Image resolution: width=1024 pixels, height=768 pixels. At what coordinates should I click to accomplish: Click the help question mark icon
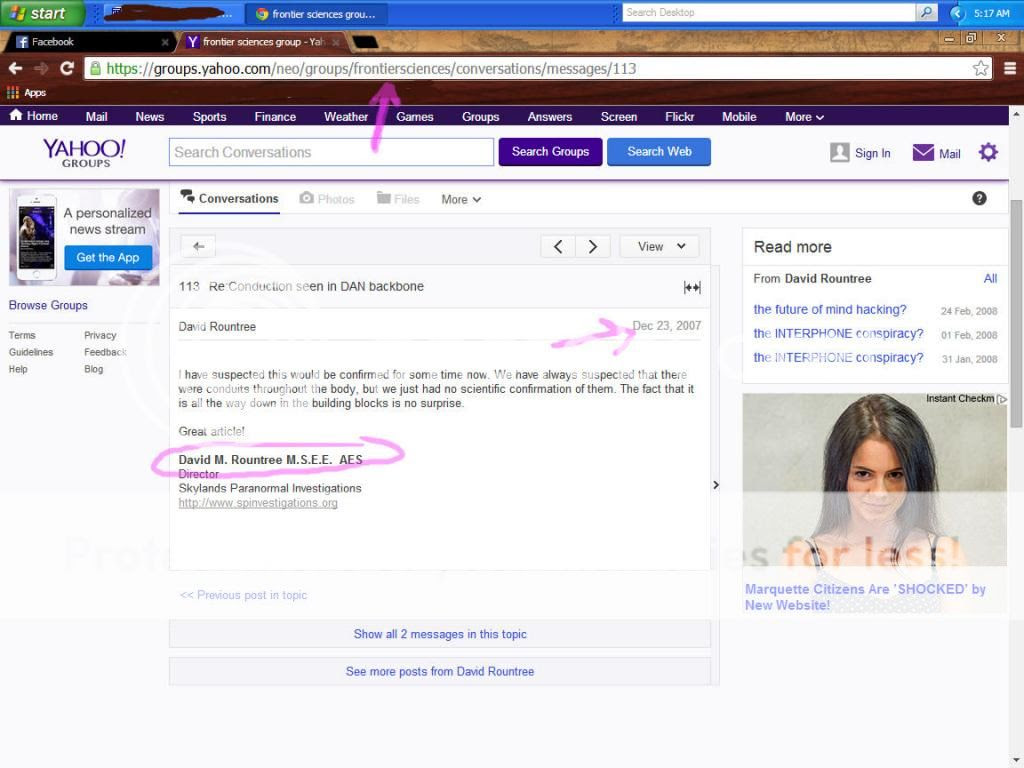coord(979,199)
